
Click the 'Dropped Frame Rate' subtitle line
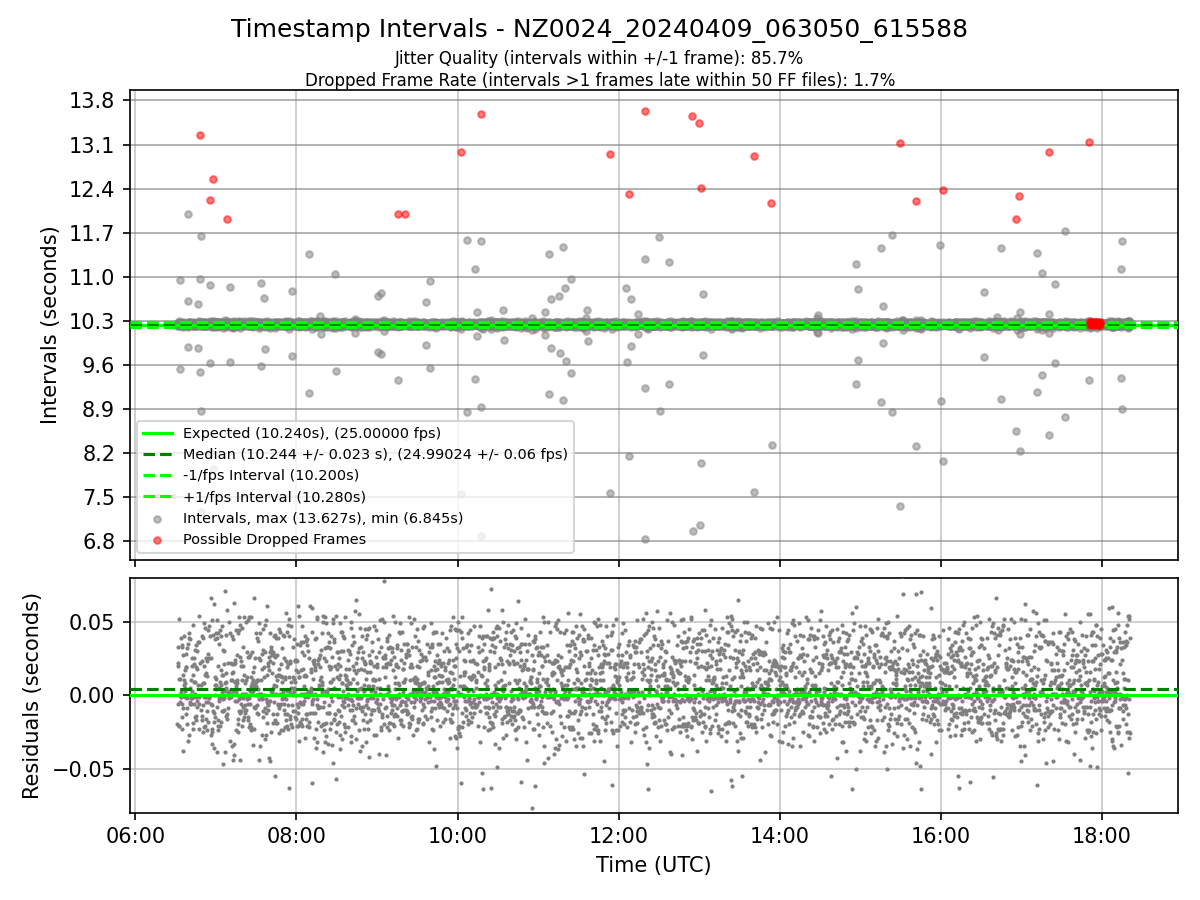tap(599, 80)
